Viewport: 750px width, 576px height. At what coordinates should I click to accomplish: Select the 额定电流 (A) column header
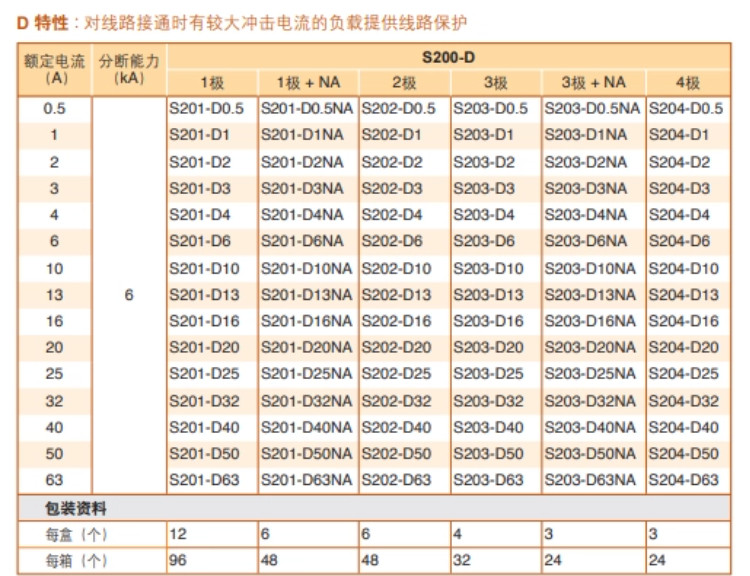(55, 69)
